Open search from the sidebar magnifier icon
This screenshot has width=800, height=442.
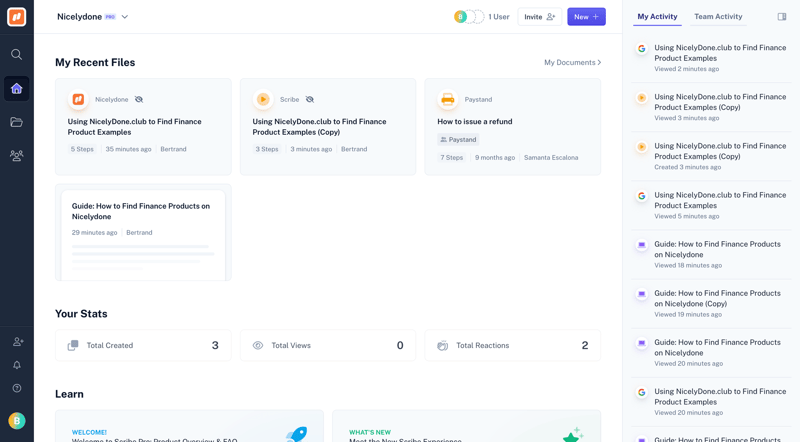click(x=16, y=54)
